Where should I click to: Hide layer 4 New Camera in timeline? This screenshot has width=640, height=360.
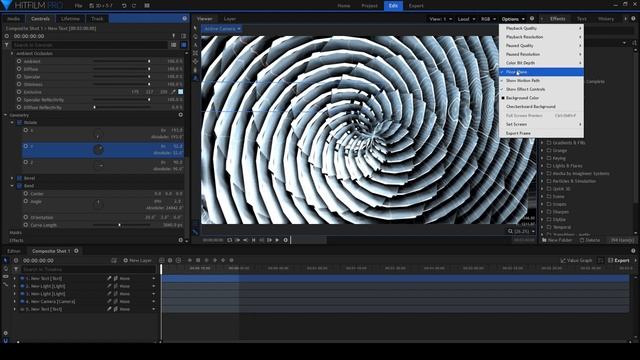click(x=22, y=302)
